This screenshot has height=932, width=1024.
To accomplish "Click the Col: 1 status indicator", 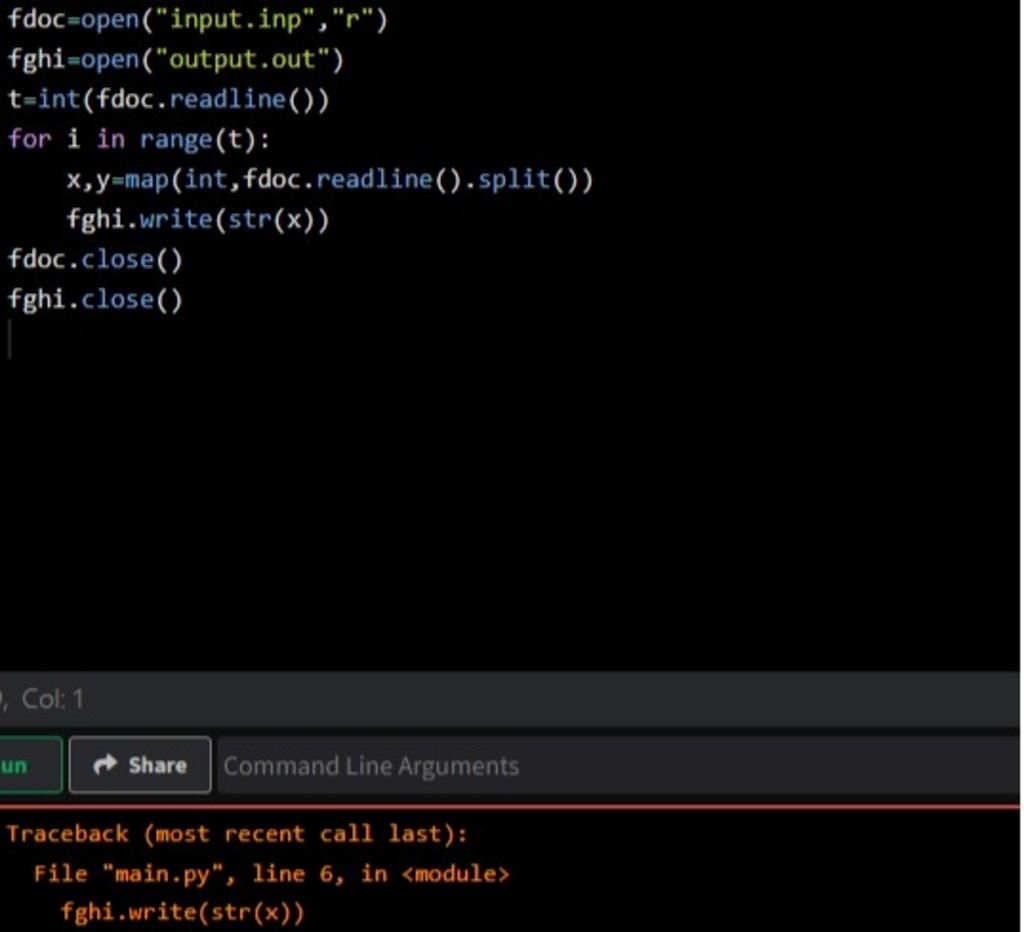I will pyautogui.click(x=52, y=699).
